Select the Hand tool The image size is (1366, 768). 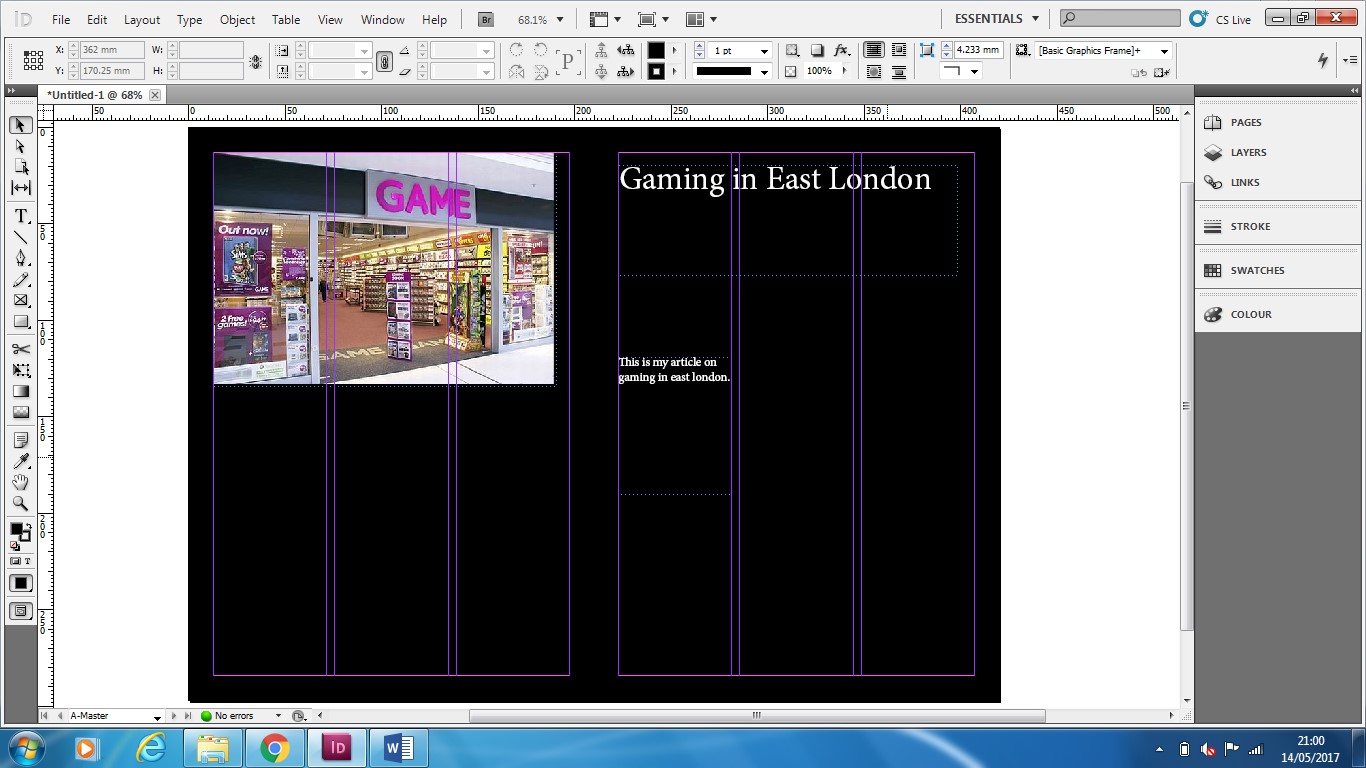(x=20, y=482)
